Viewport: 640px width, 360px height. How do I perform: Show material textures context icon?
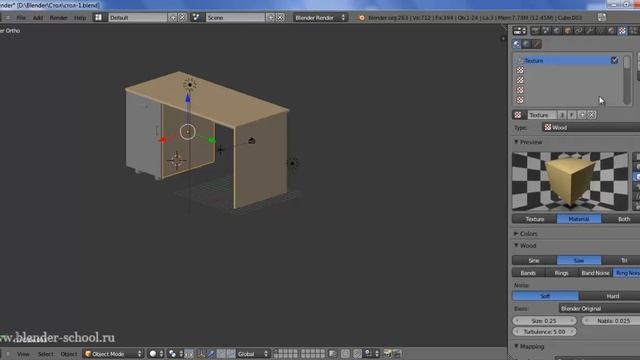[x=517, y=44]
